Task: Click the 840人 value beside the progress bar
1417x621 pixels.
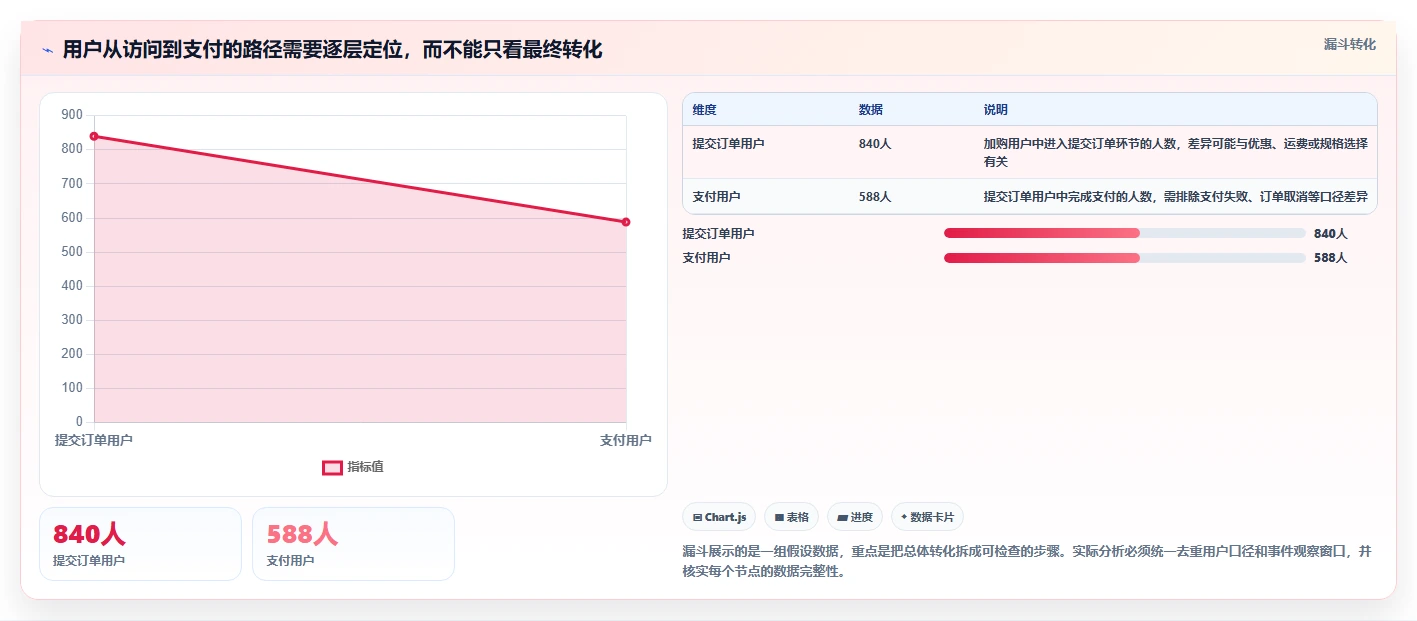Action: click(1331, 234)
